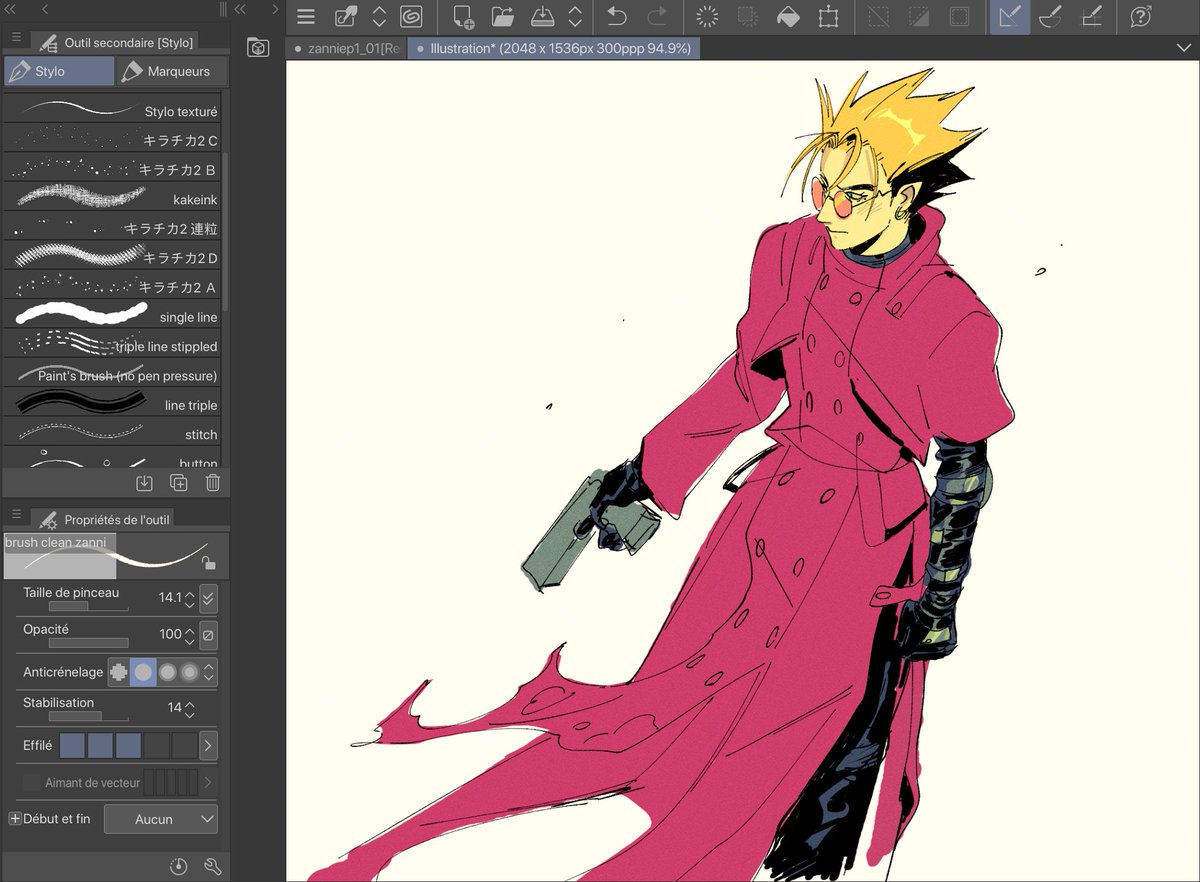The height and width of the screenshot is (882, 1200).
Task: Reset tool properties to initial settings
Action: (179, 867)
